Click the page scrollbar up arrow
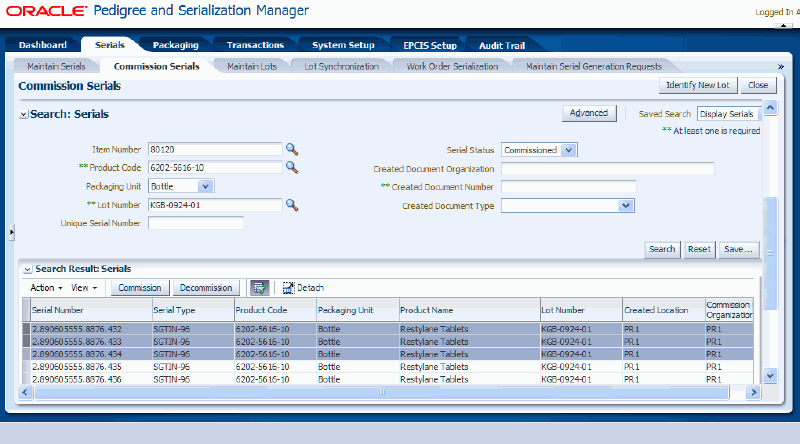This screenshot has width=800, height=444. [x=770, y=108]
